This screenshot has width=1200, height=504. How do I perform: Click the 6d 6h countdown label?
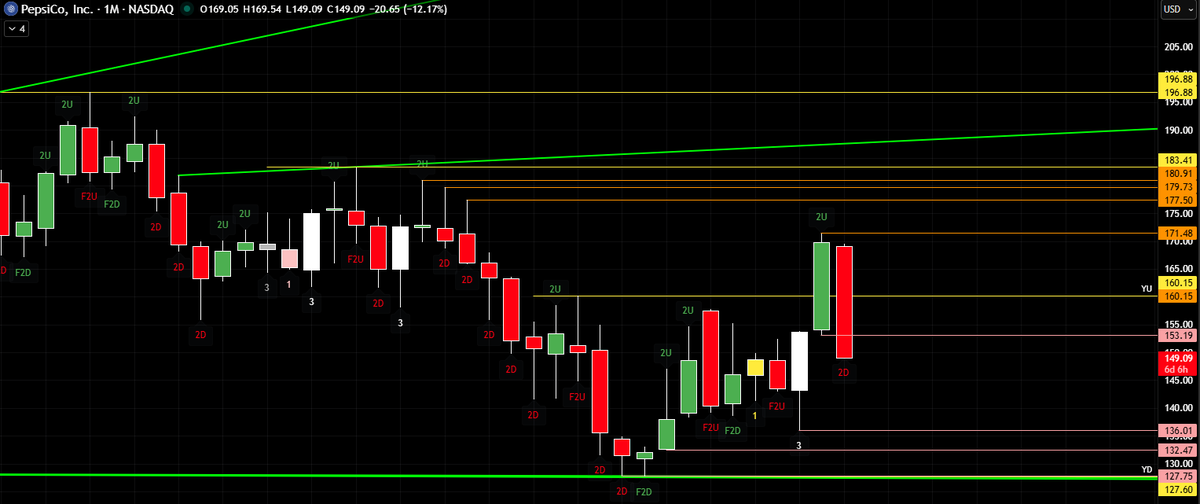1176,370
